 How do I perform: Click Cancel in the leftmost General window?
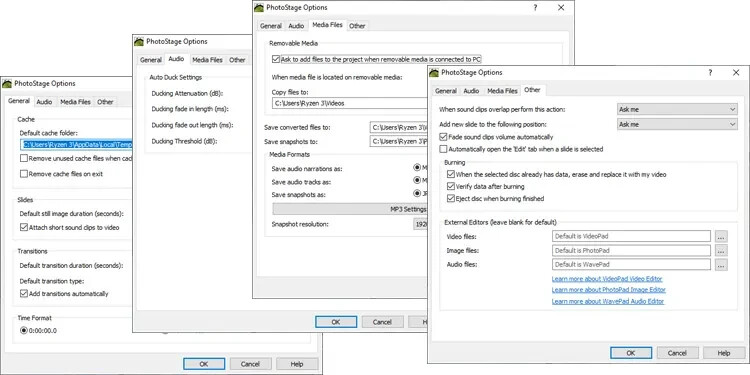[x=250, y=364]
